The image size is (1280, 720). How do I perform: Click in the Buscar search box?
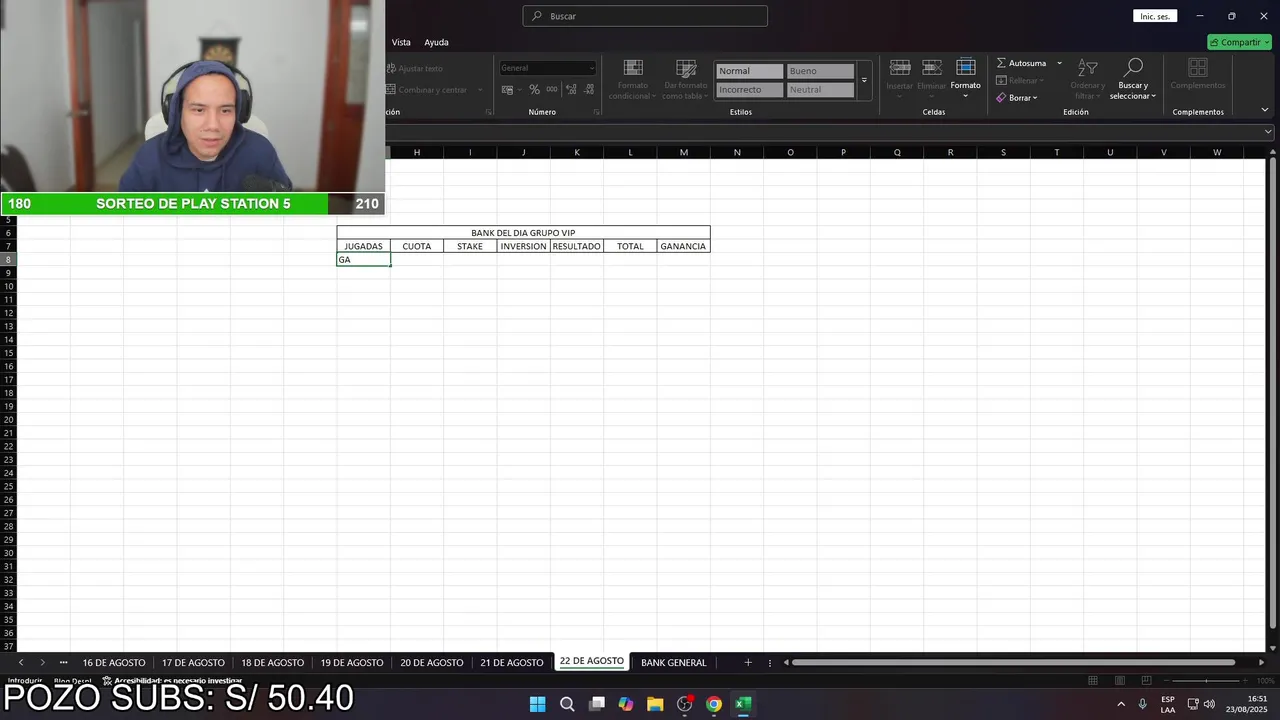645,16
